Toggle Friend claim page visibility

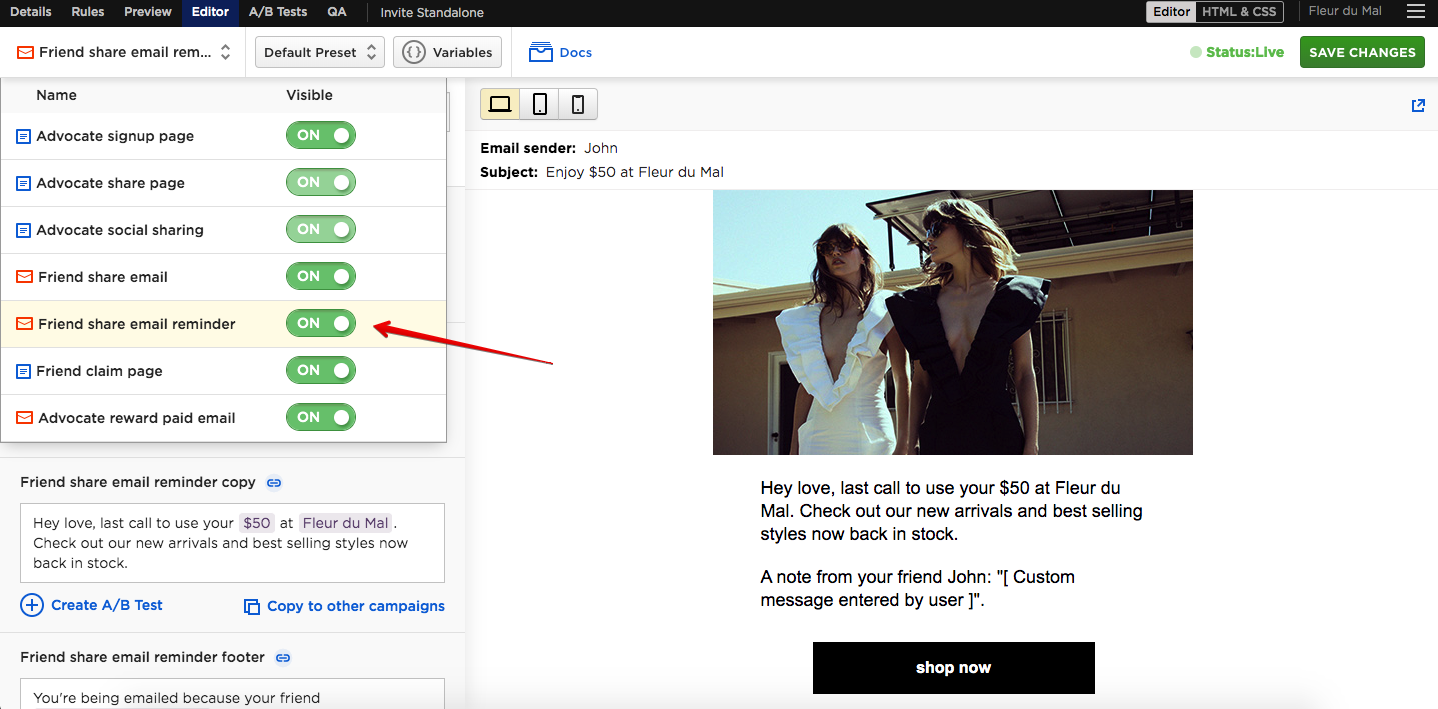pos(321,370)
